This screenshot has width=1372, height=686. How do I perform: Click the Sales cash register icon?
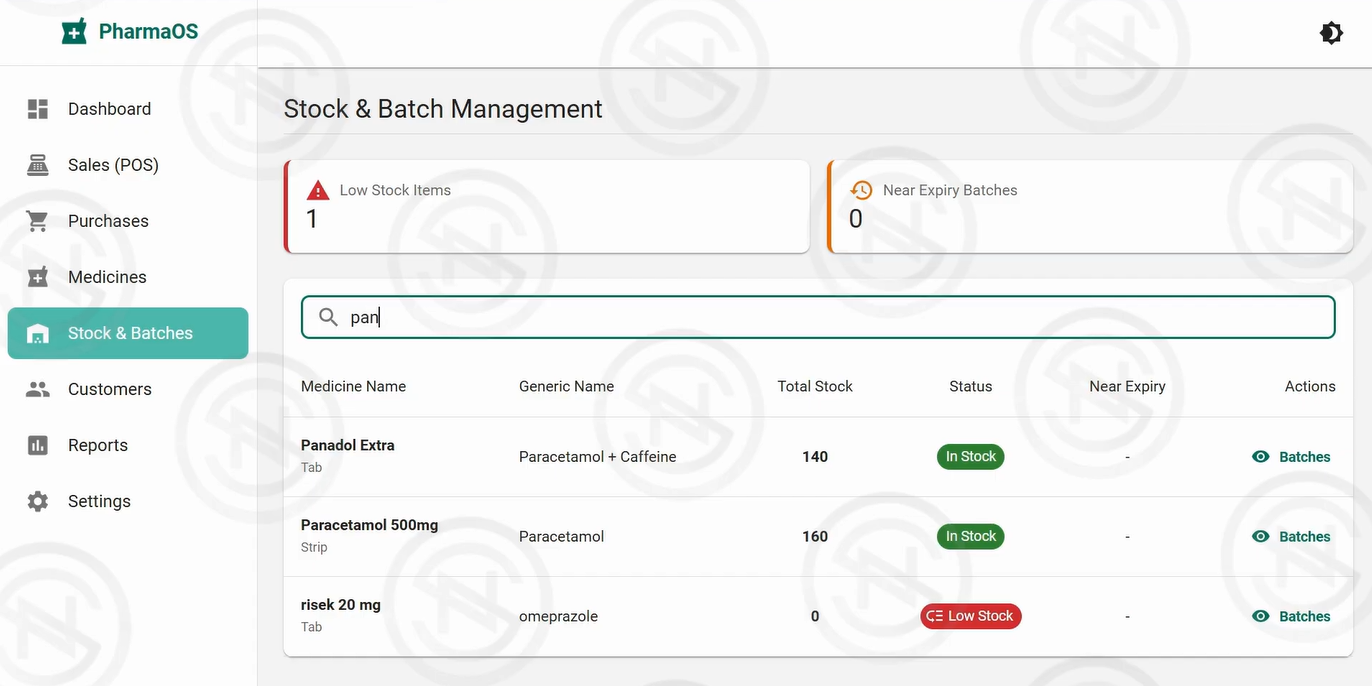(38, 165)
